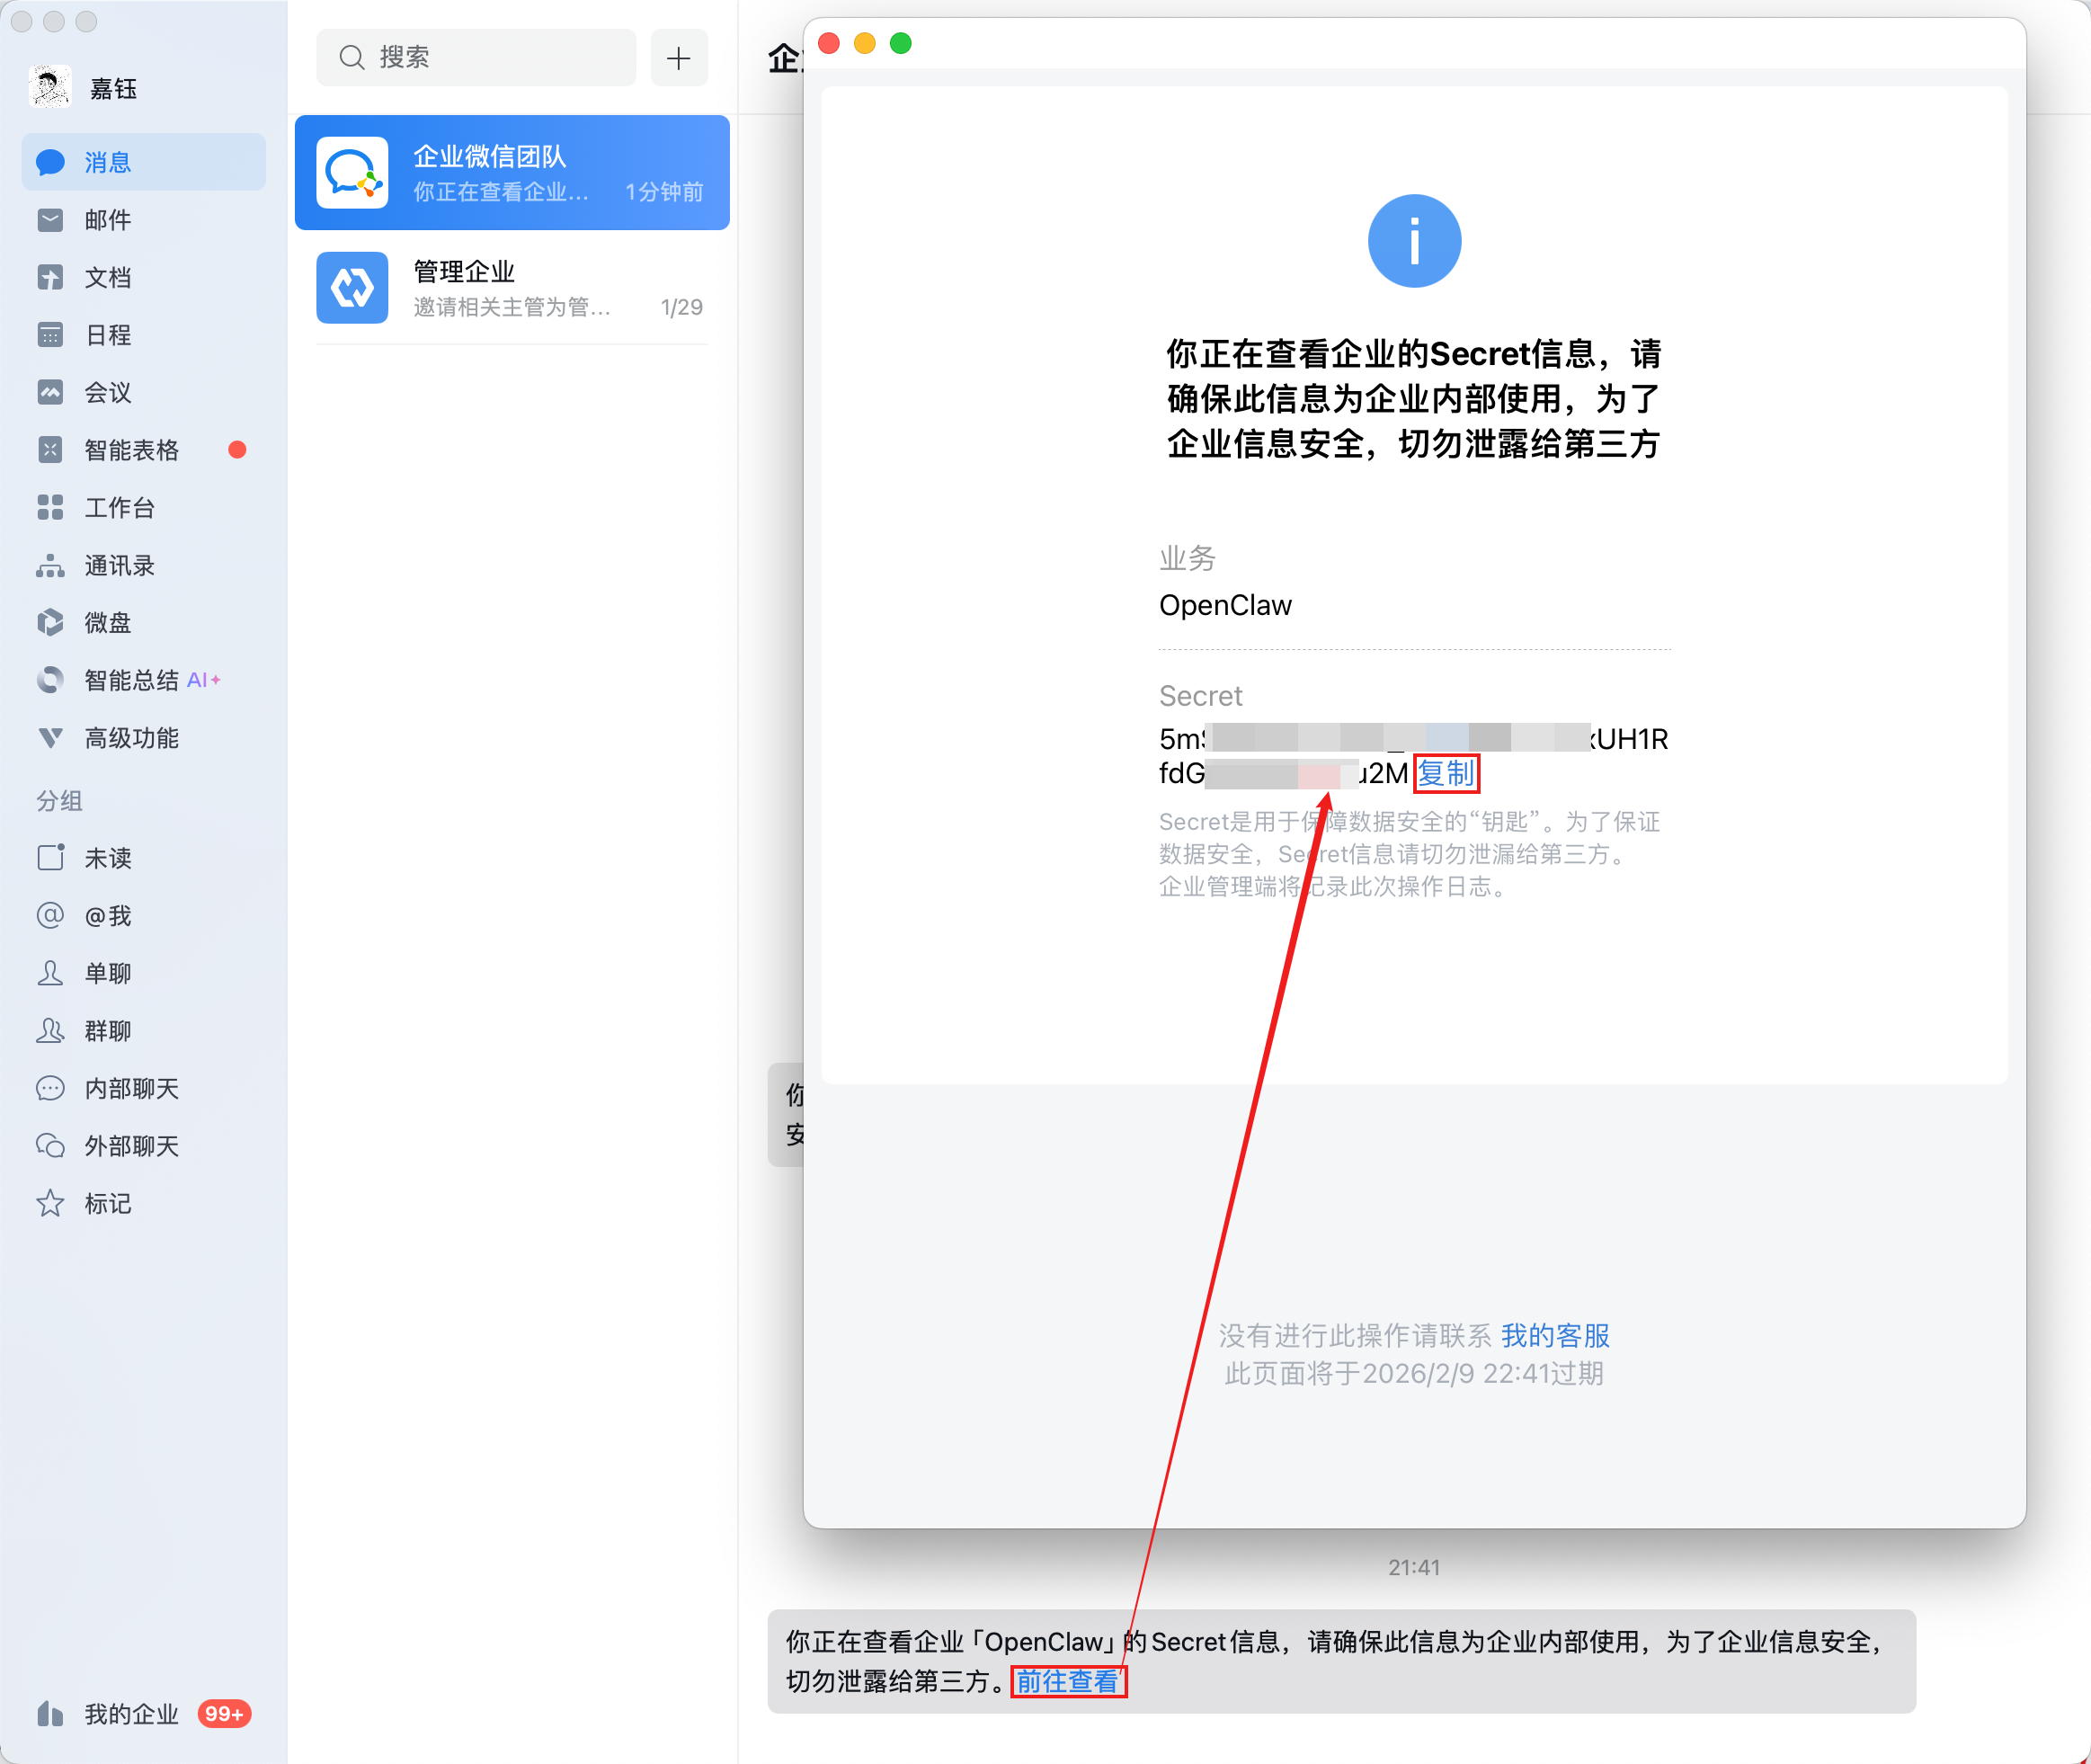Open the 工作台 workbench
The width and height of the screenshot is (2091, 1764).
(x=118, y=508)
